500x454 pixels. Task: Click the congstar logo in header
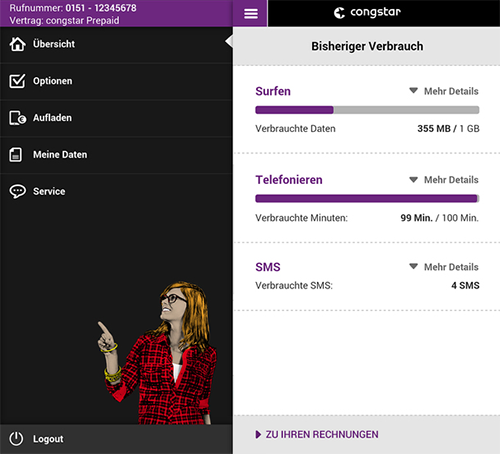coord(367,13)
